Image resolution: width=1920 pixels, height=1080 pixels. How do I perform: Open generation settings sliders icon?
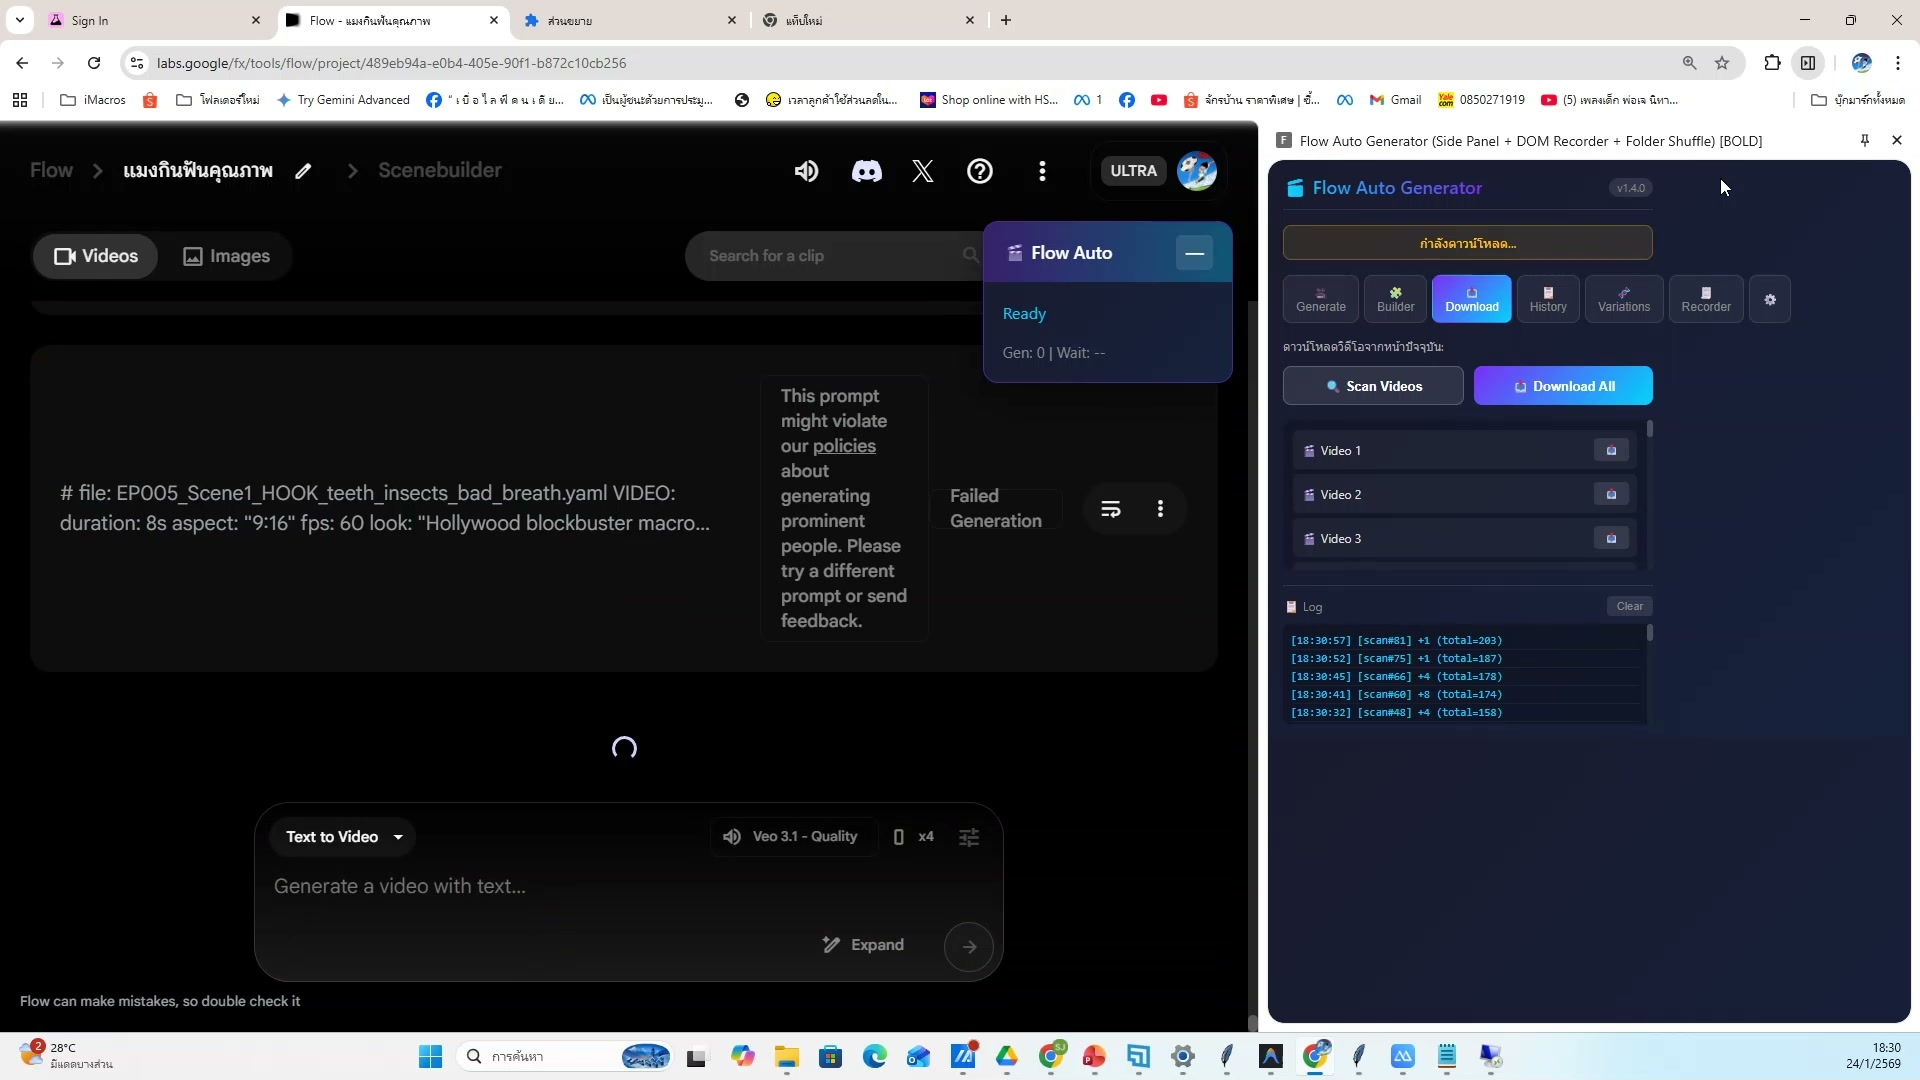968,837
